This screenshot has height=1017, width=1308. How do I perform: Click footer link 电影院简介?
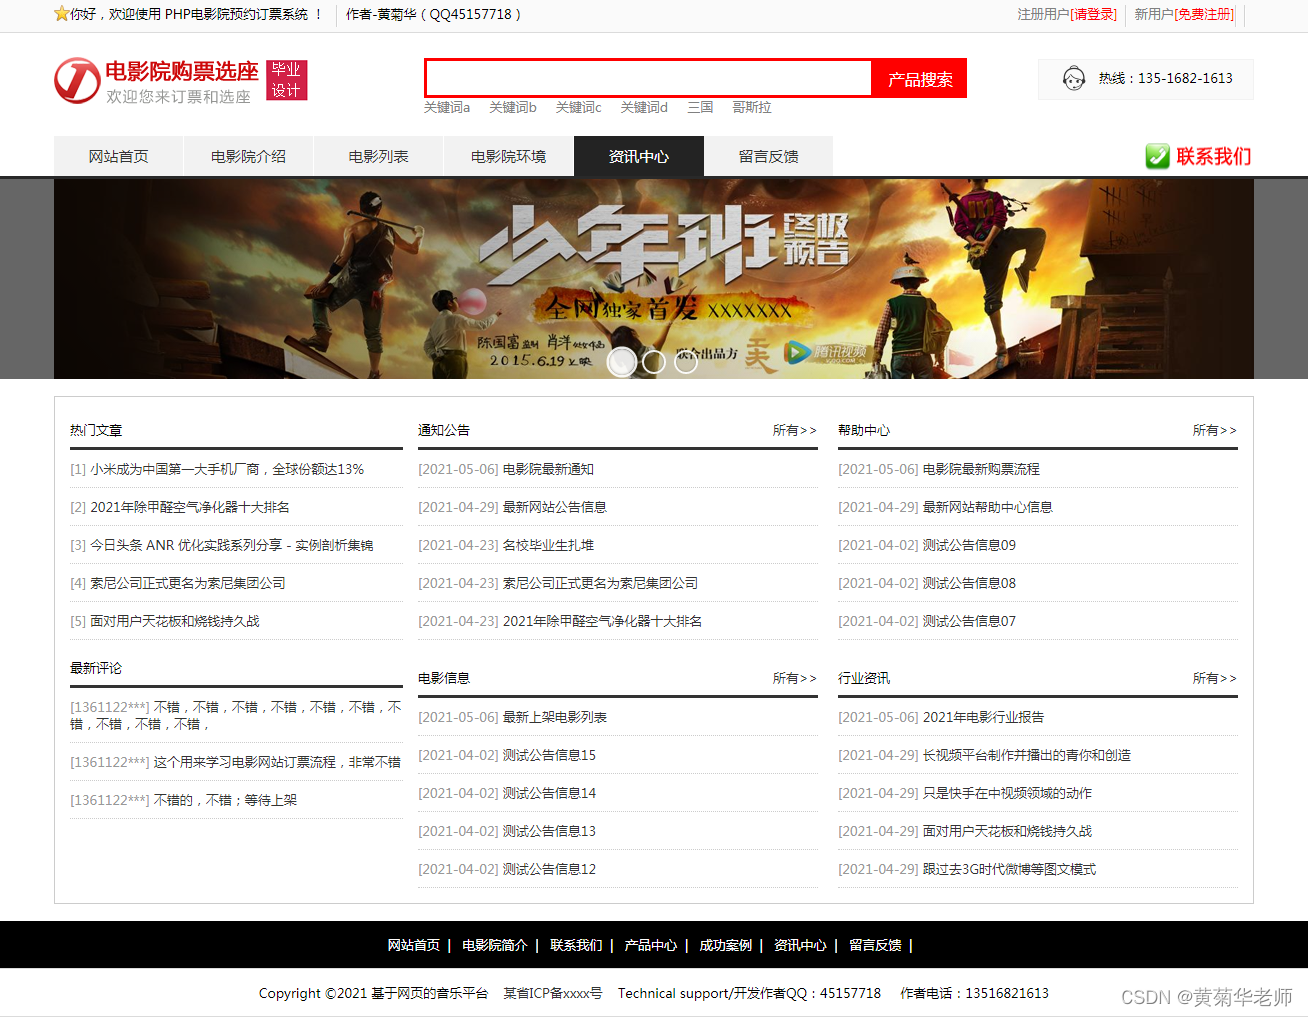click(x=494, y=945)
